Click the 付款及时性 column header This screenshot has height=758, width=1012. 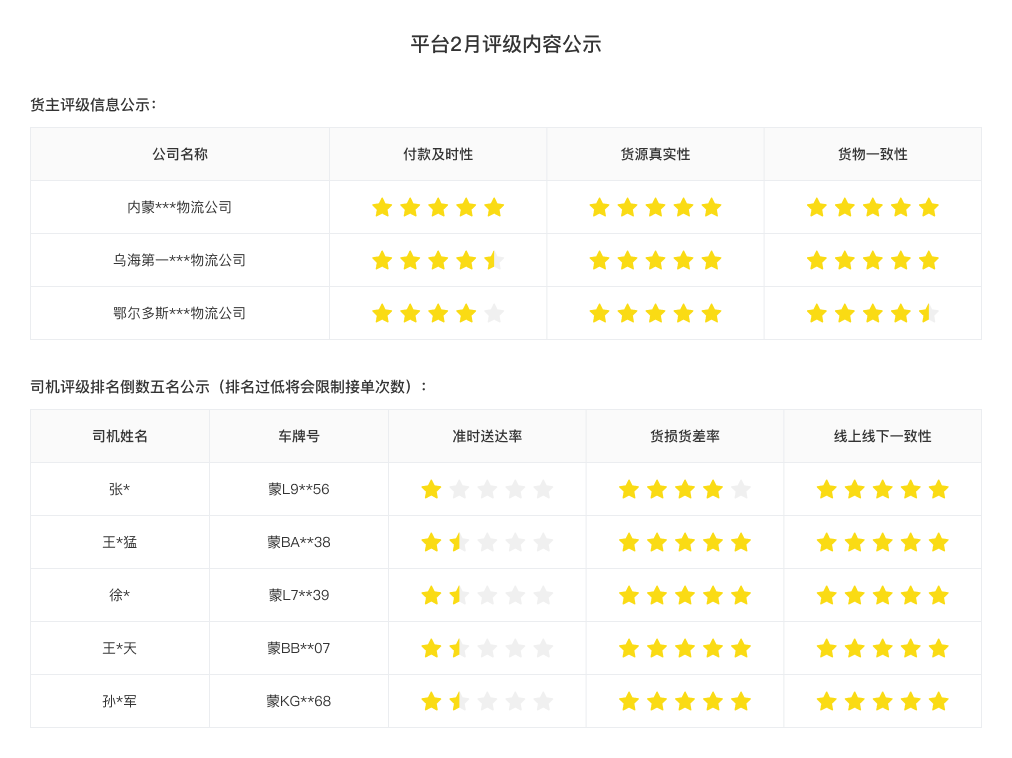point(438,154)
